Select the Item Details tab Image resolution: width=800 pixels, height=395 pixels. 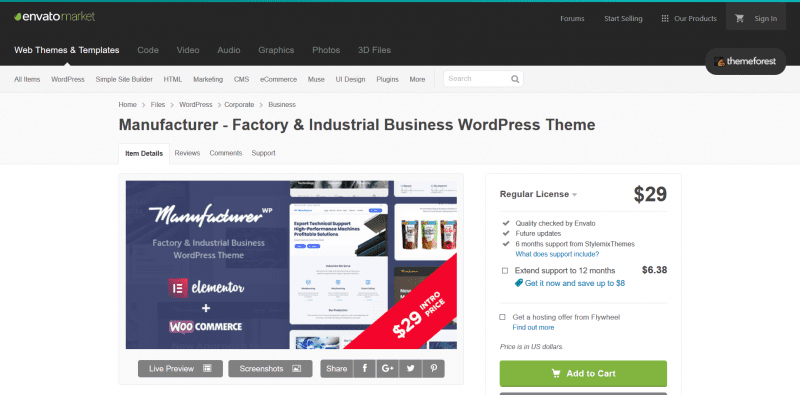[x=144, y=154]
